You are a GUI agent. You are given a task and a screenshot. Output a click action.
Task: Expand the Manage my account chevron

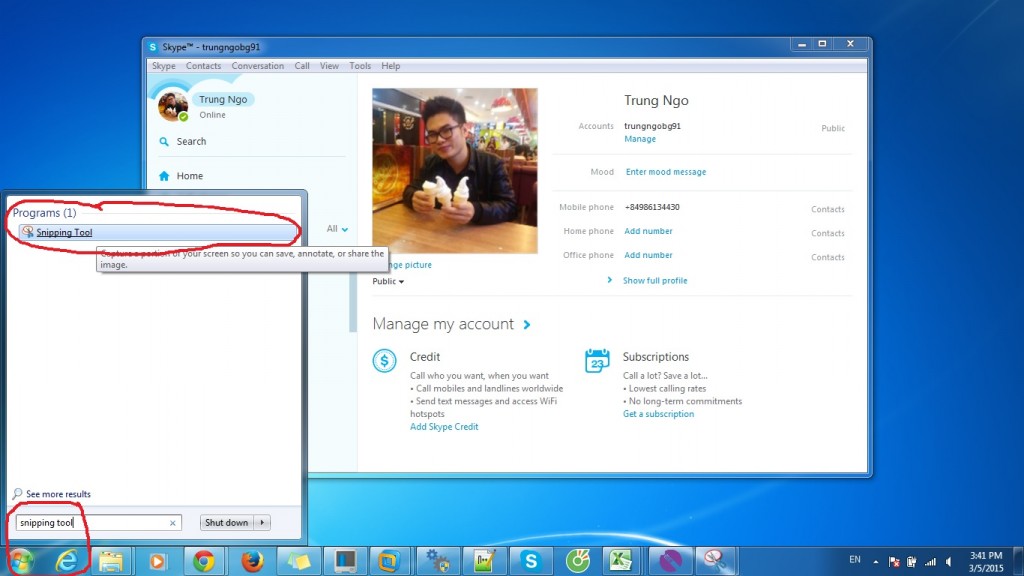click(x=527, y=325)
